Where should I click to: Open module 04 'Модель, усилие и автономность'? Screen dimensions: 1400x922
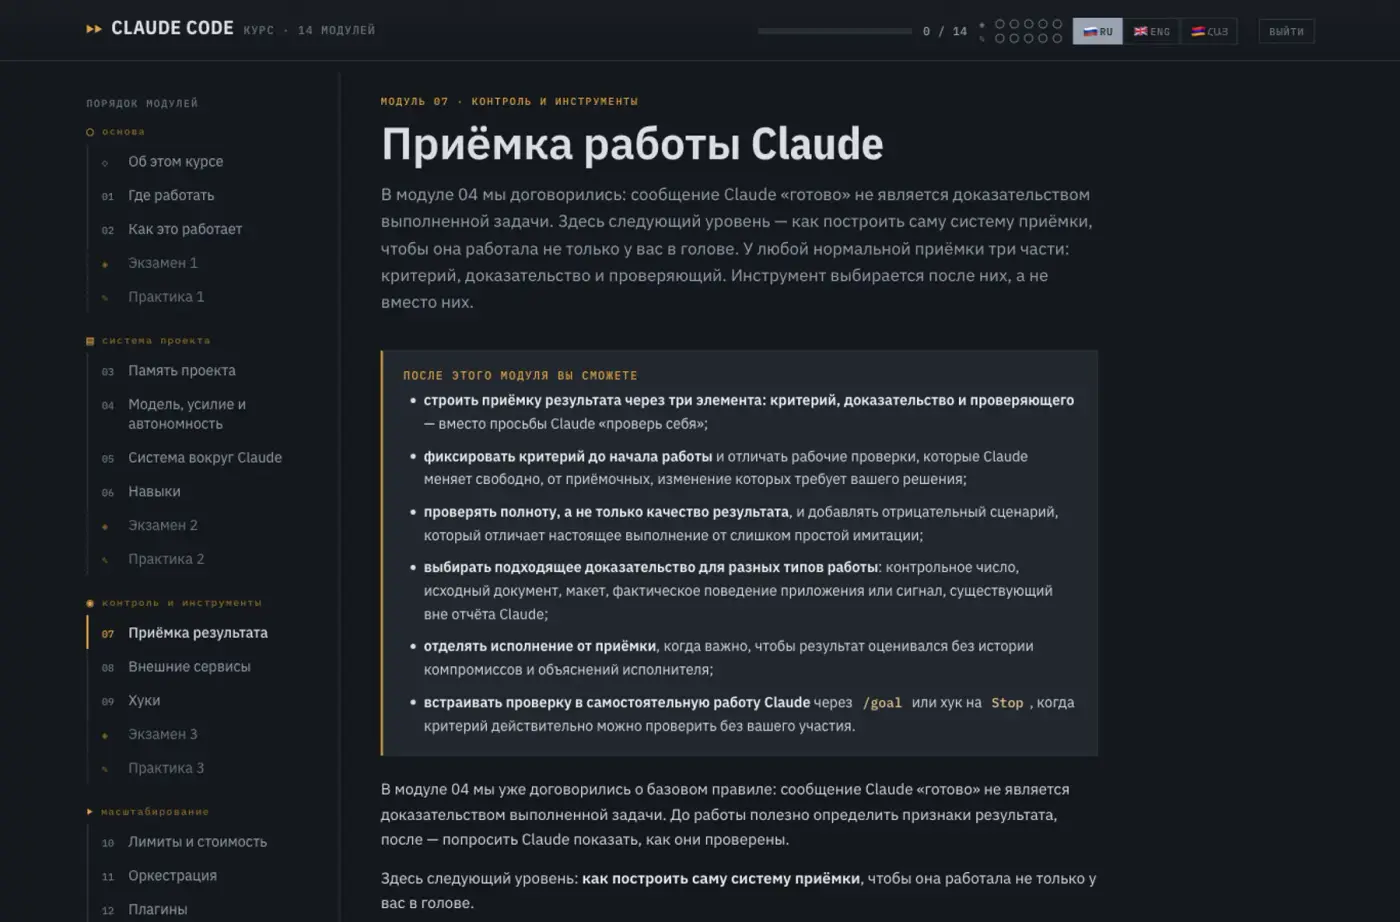pyautogui.click(x=187, y=414)
